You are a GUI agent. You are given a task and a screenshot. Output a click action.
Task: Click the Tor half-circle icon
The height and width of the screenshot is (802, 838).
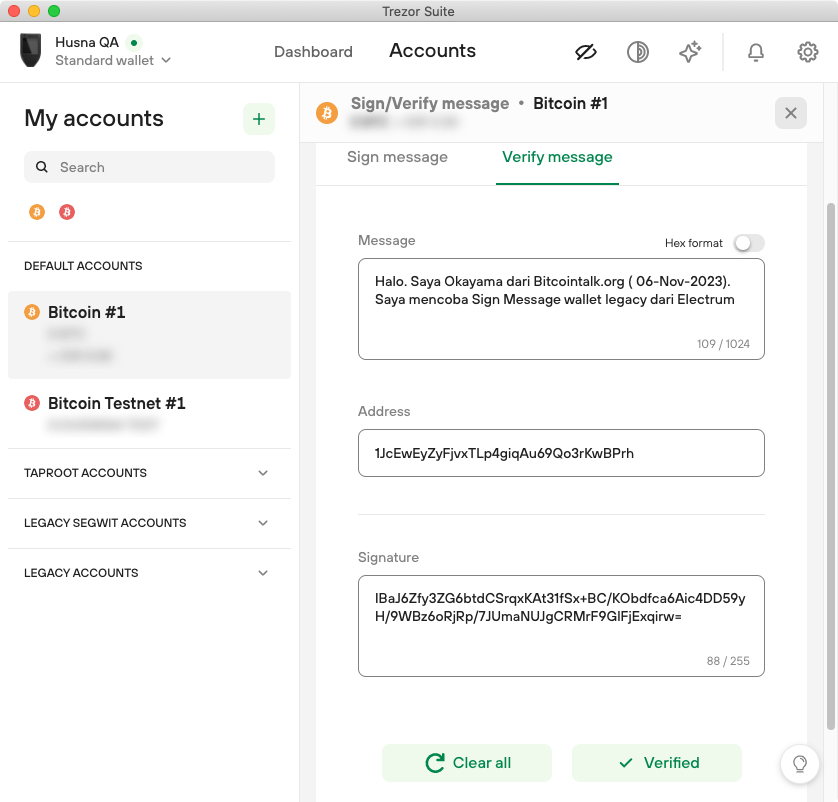[x=638, y=52]
